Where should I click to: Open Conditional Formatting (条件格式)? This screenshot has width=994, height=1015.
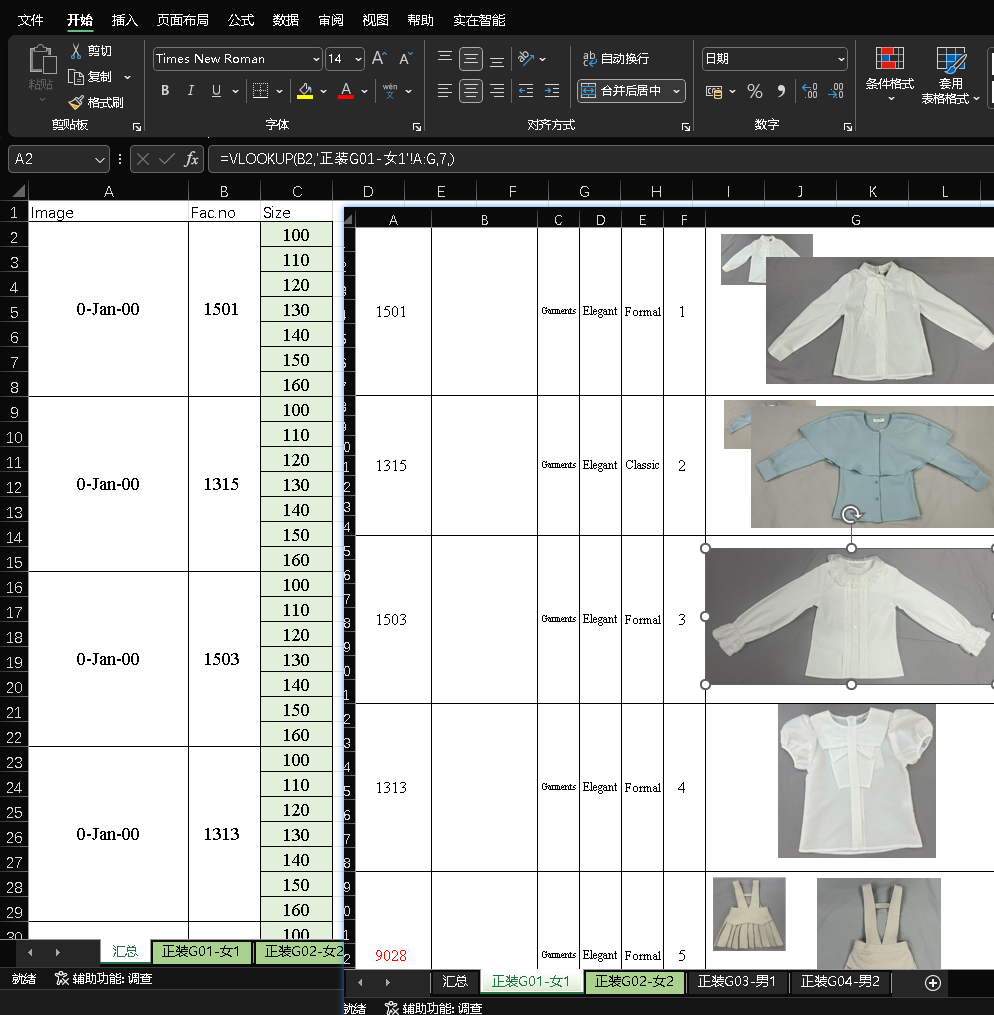pos(889,70)
